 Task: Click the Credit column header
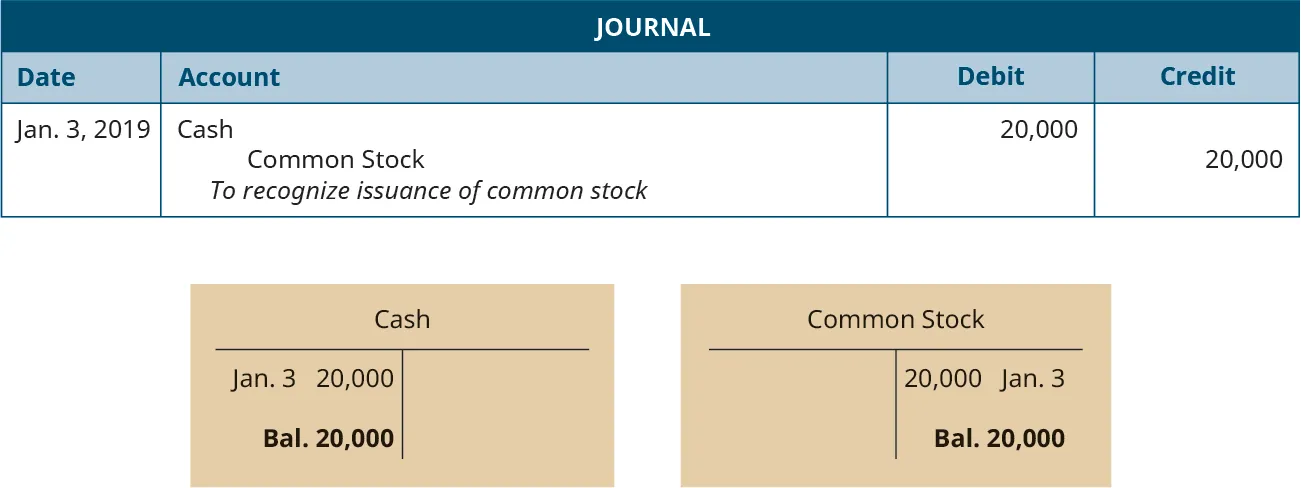point(1197,77)
